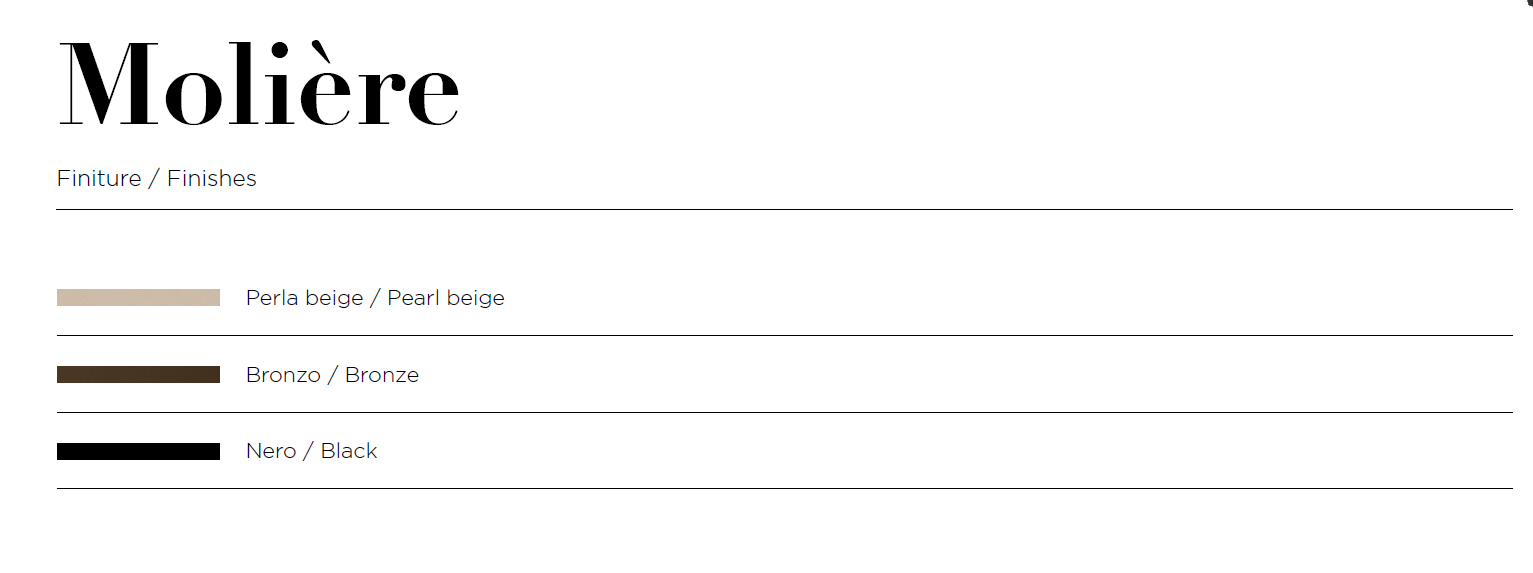Select the English "Pearl beige" text
The height and width of the screenshot is (573, 1533).
[446, 298]
